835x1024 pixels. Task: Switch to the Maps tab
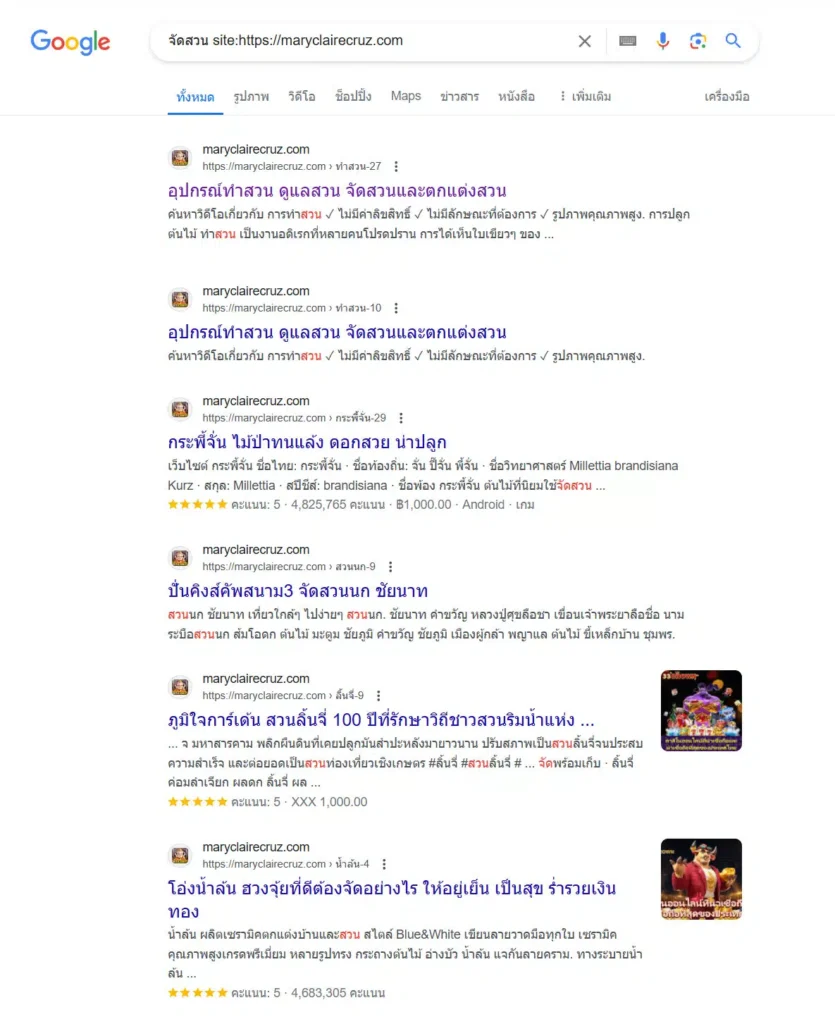pos(405,96)
